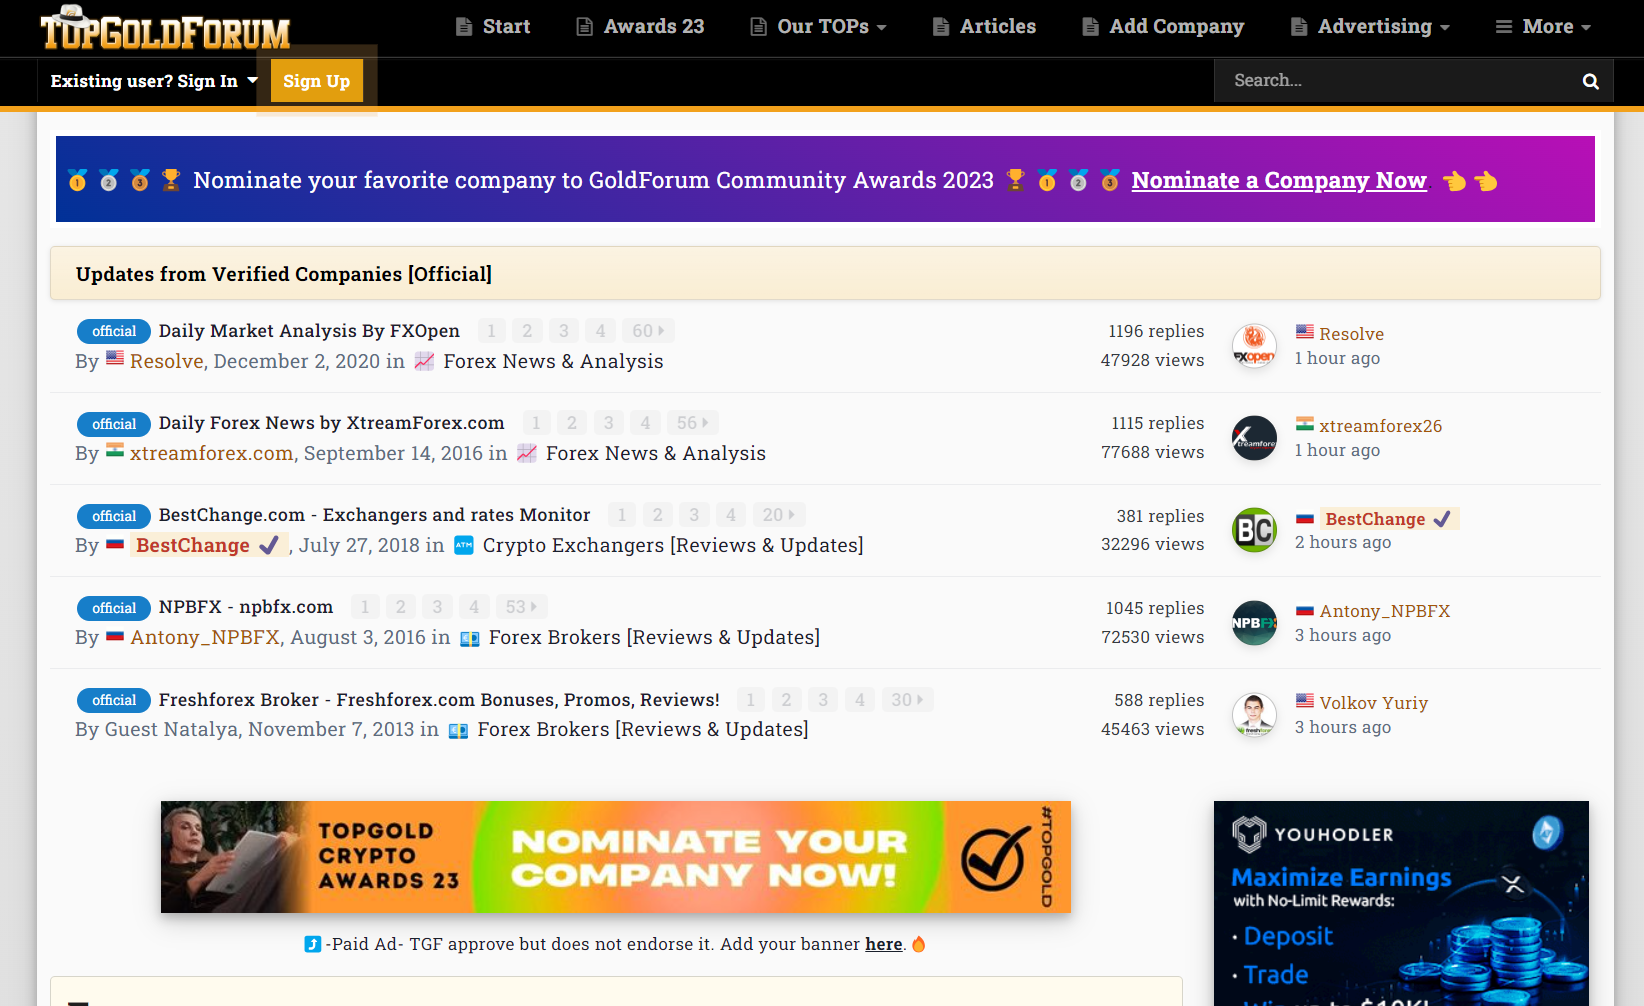Jump to page 20 of BestChange topic

779,515
